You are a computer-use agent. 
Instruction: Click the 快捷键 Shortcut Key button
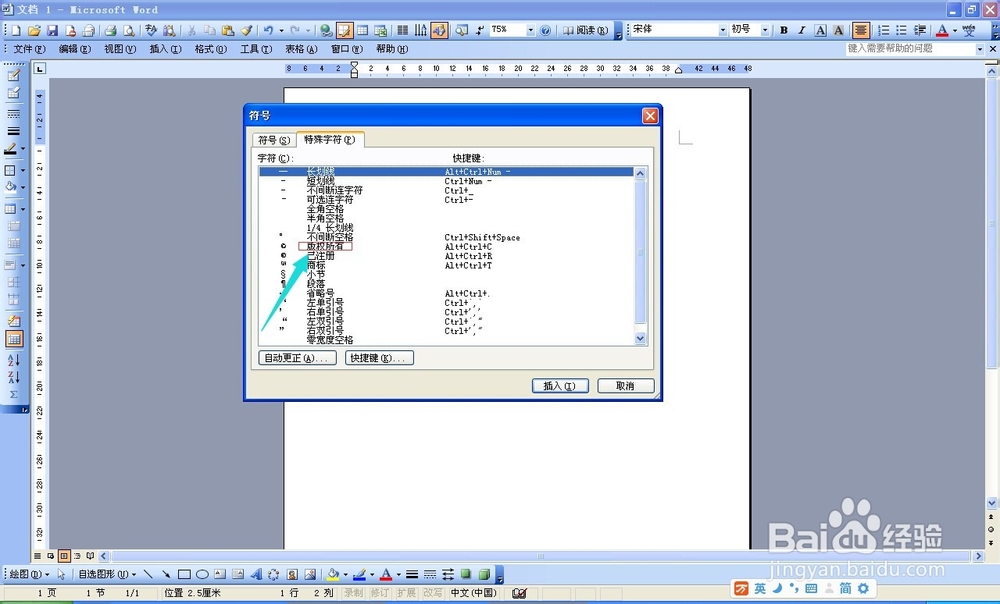(379, 358)
